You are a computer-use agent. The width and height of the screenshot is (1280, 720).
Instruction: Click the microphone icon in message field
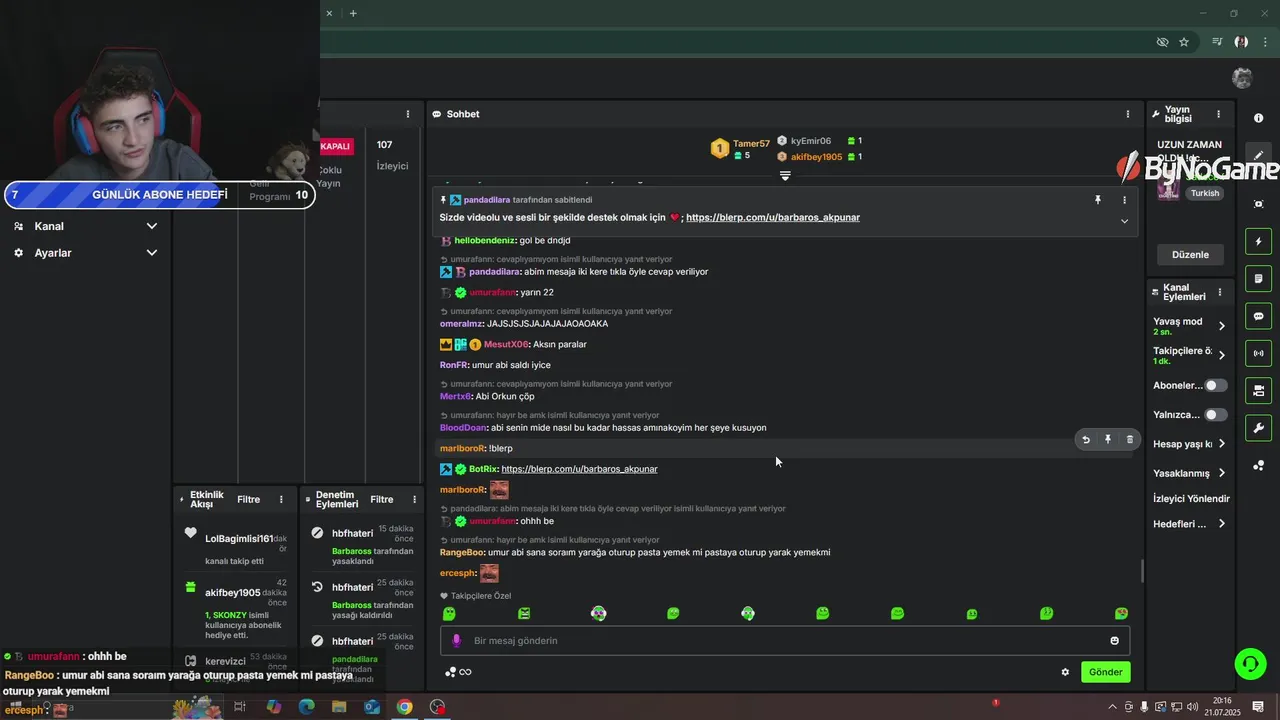tap(457, 640)
